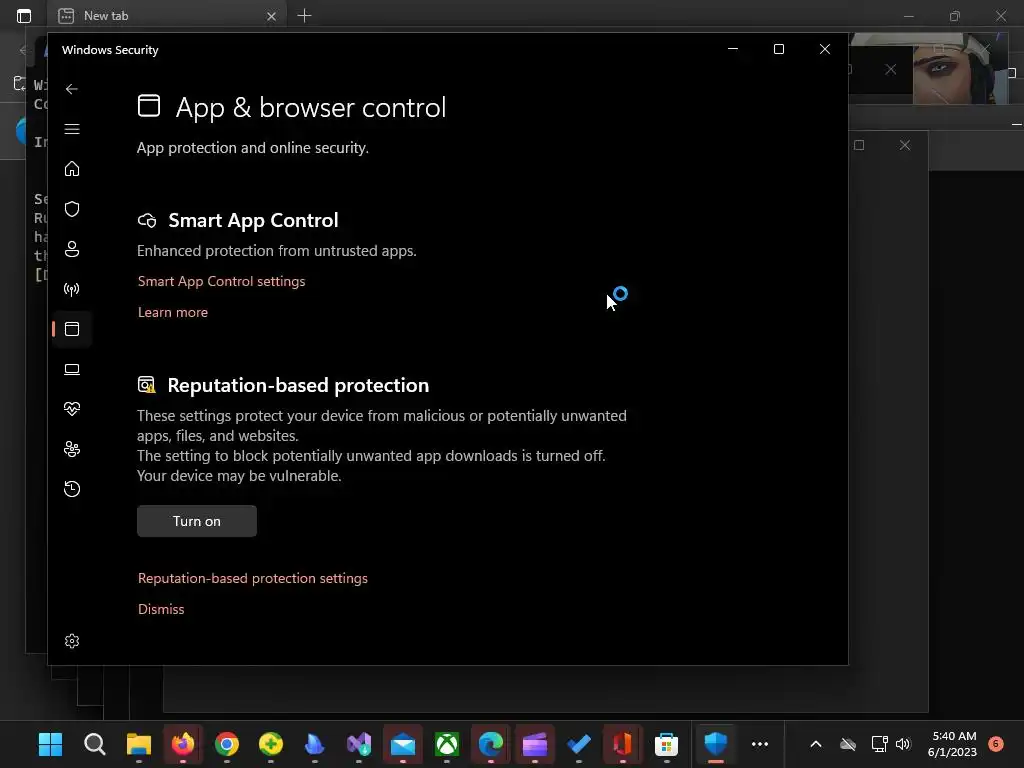Open Home in Windows Security sidebar
The width and height of the screenshot is (1024, 768).
[x=72, y=169]
